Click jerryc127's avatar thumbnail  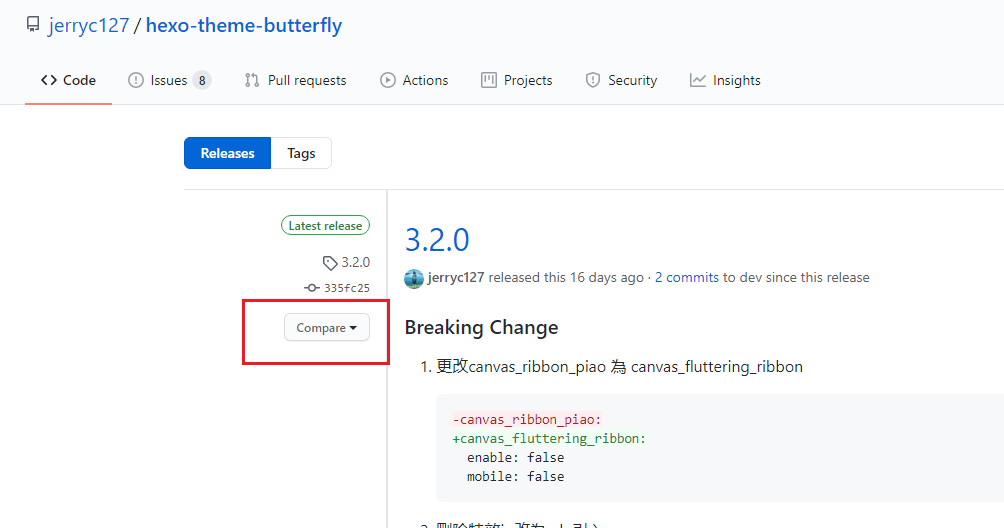[x=414, y=278]
